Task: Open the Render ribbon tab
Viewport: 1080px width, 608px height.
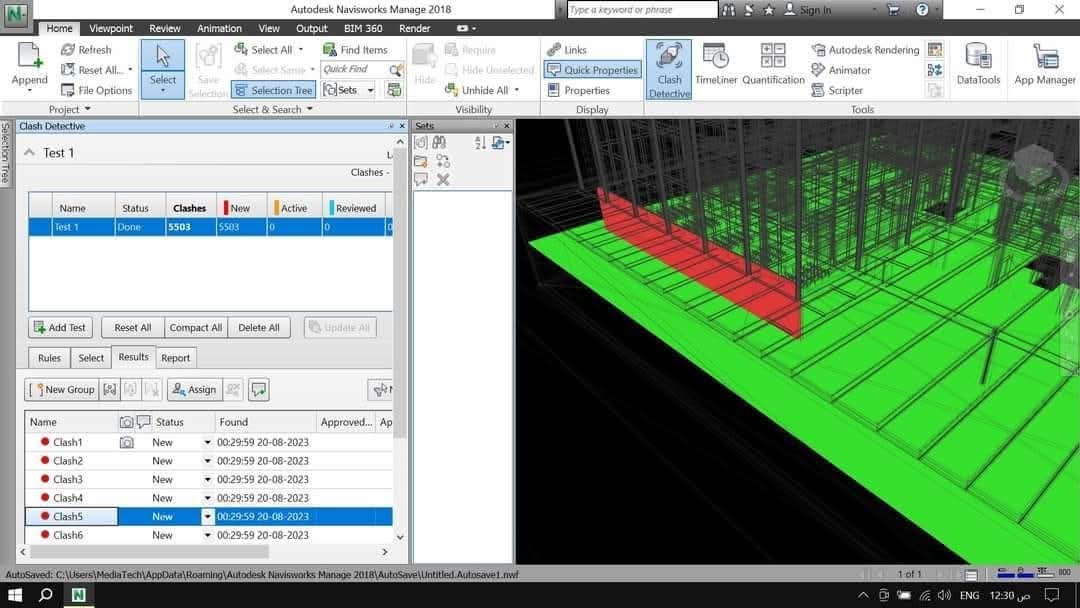Action: point(414,28)
